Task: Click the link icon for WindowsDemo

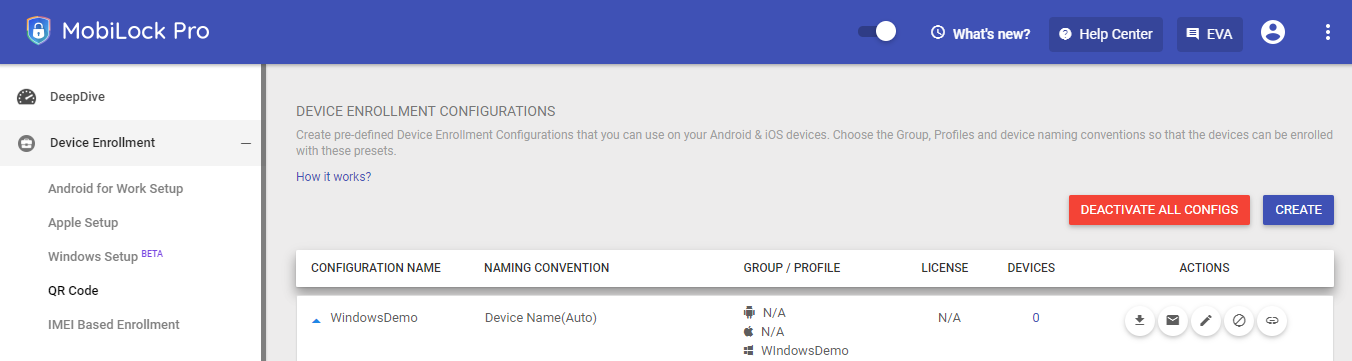Action: coord(1272,321)
